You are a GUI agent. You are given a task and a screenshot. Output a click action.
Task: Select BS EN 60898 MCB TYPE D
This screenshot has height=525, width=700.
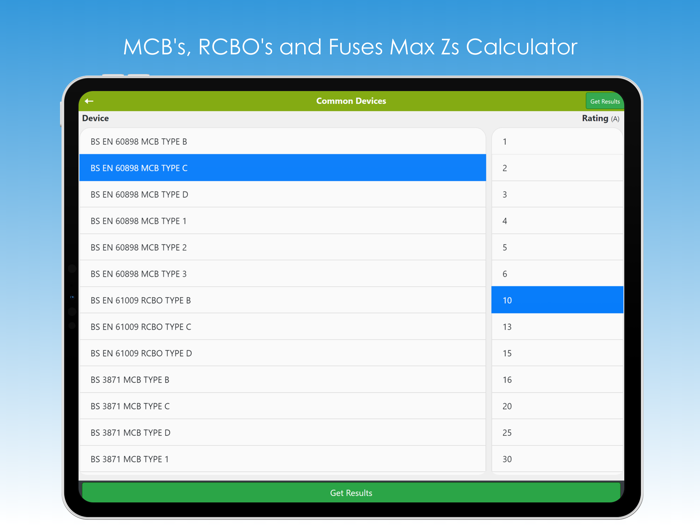[x=282, y=194]
